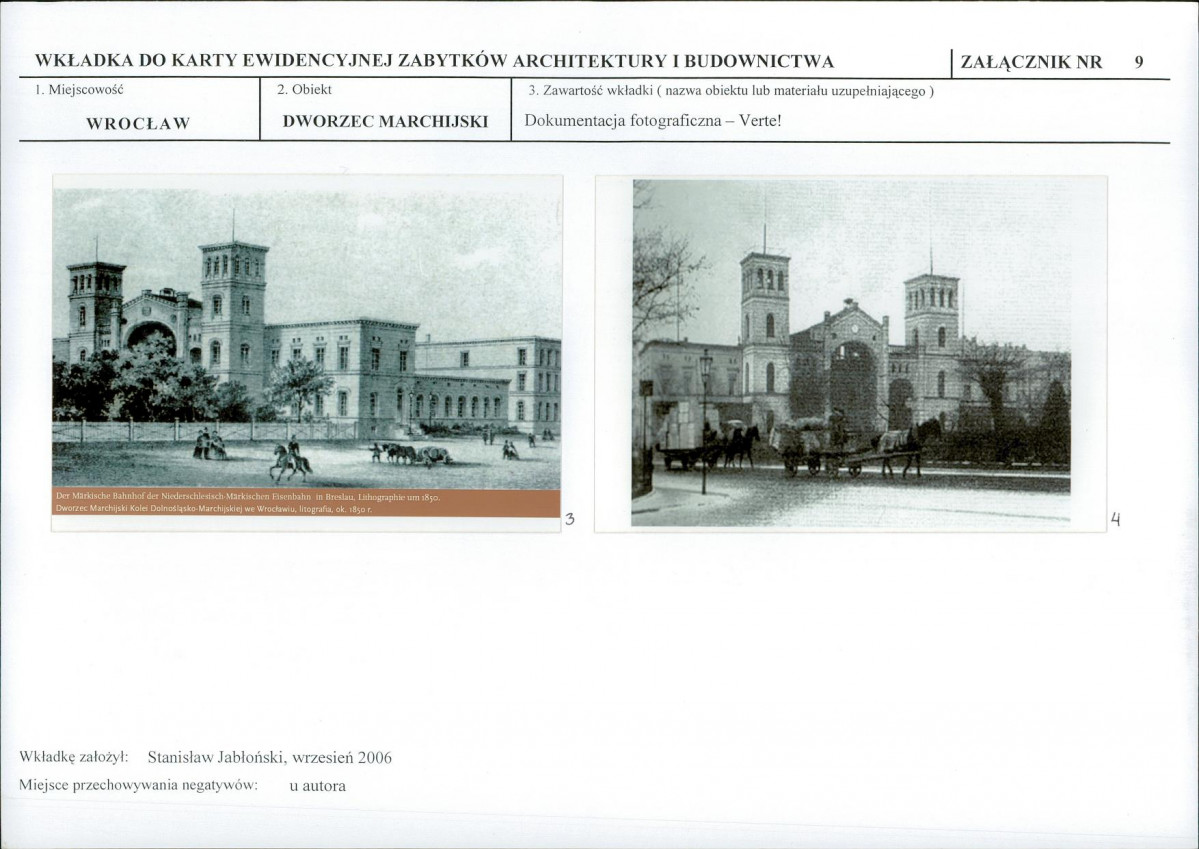Screen dimensions: 1199x849
Task: Open the photograph with the horse carts
Action: 851,353
